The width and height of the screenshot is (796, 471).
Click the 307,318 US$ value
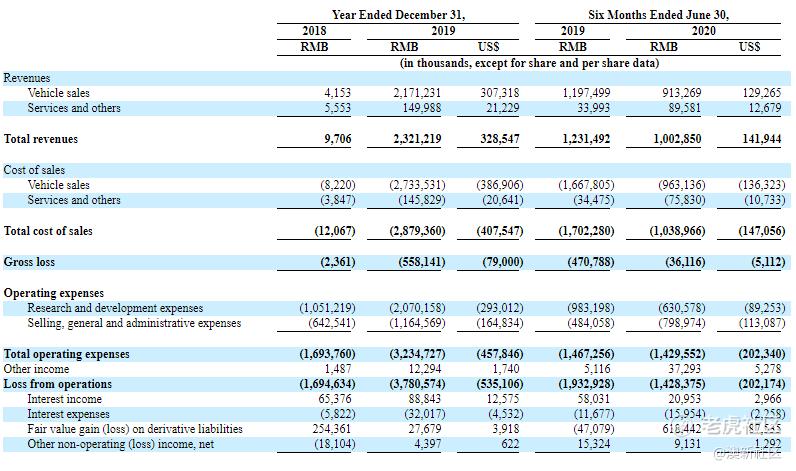tap(500, 93)
